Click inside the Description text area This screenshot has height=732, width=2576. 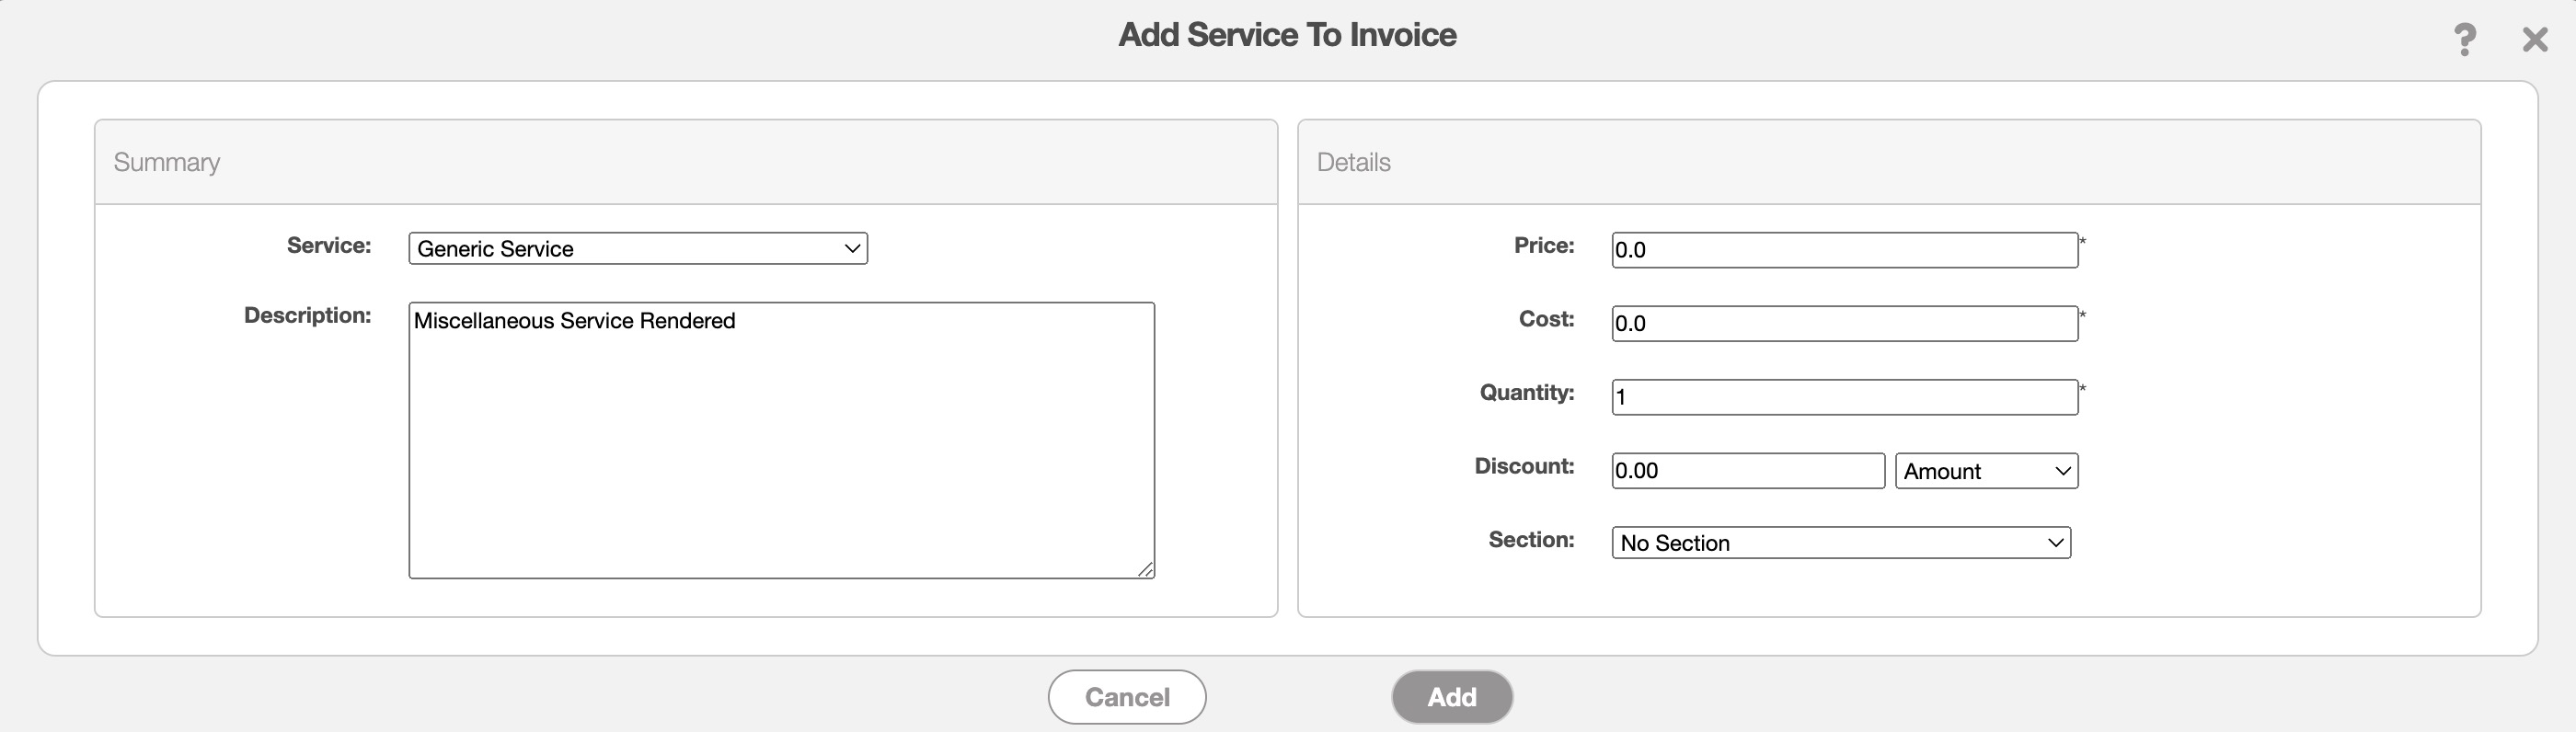[x=780, y=440]
